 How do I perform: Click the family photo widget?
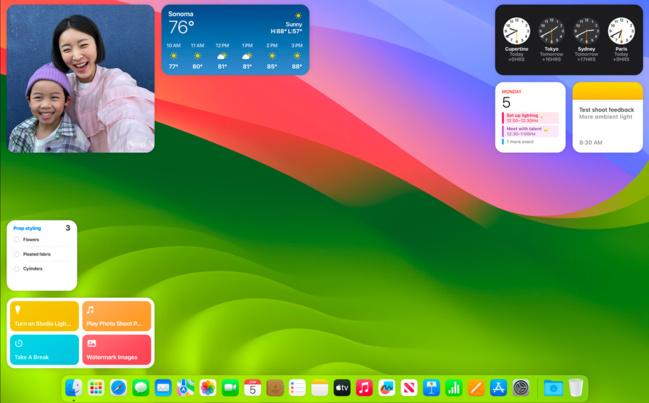(81, 78)
